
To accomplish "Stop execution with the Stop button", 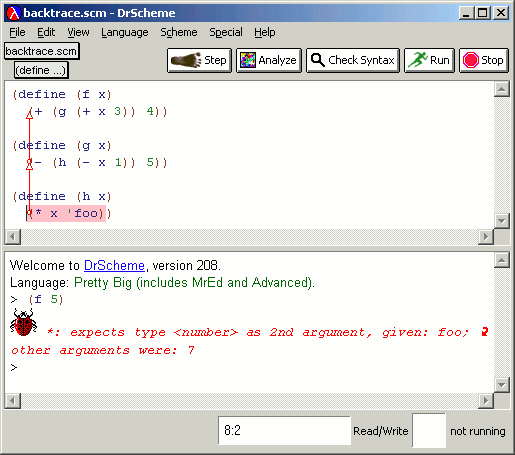I will pyautogui.click(x=484, y=60).
